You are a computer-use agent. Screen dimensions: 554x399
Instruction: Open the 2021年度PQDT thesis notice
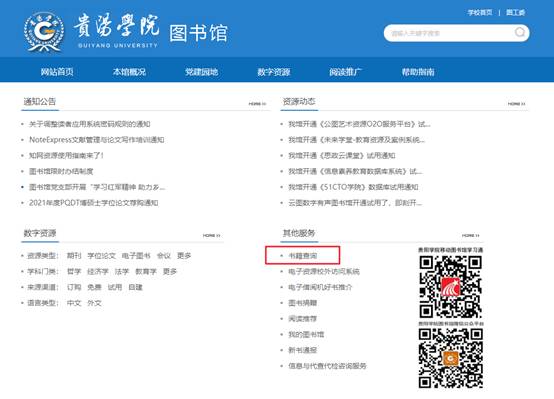(x=93, y=203)
